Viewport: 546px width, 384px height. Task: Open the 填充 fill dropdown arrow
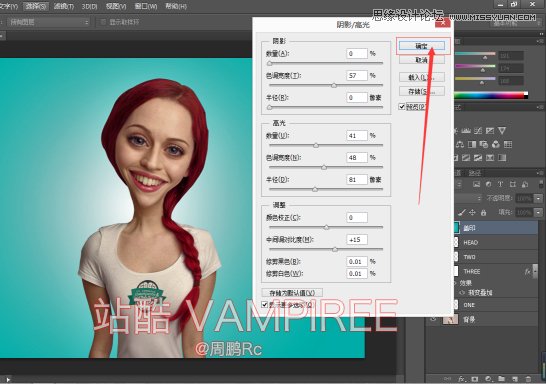539,212
